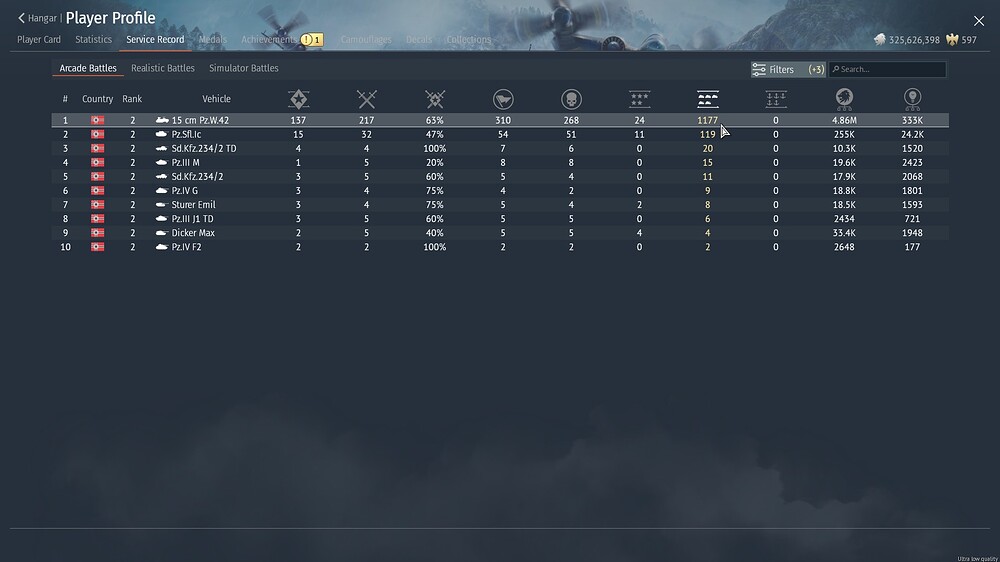Viewport: 1000px width, 562px height.
Task: Switch to Simulator Battles tab
Action: tap(244, 68)
